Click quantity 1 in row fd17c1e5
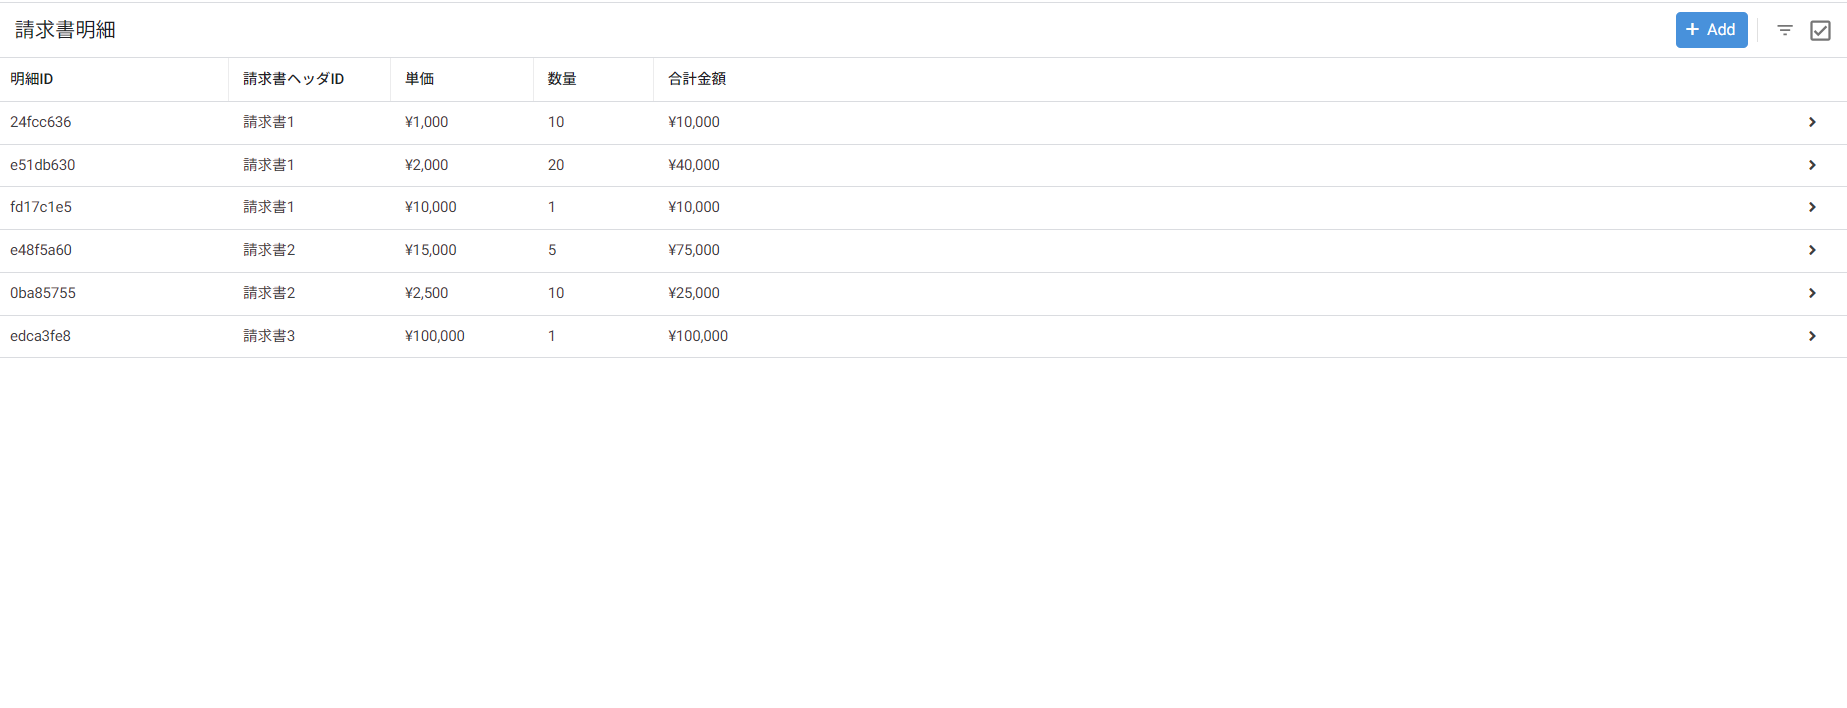The height and width of the screenshot is (708, 1847). click(552, 207)
